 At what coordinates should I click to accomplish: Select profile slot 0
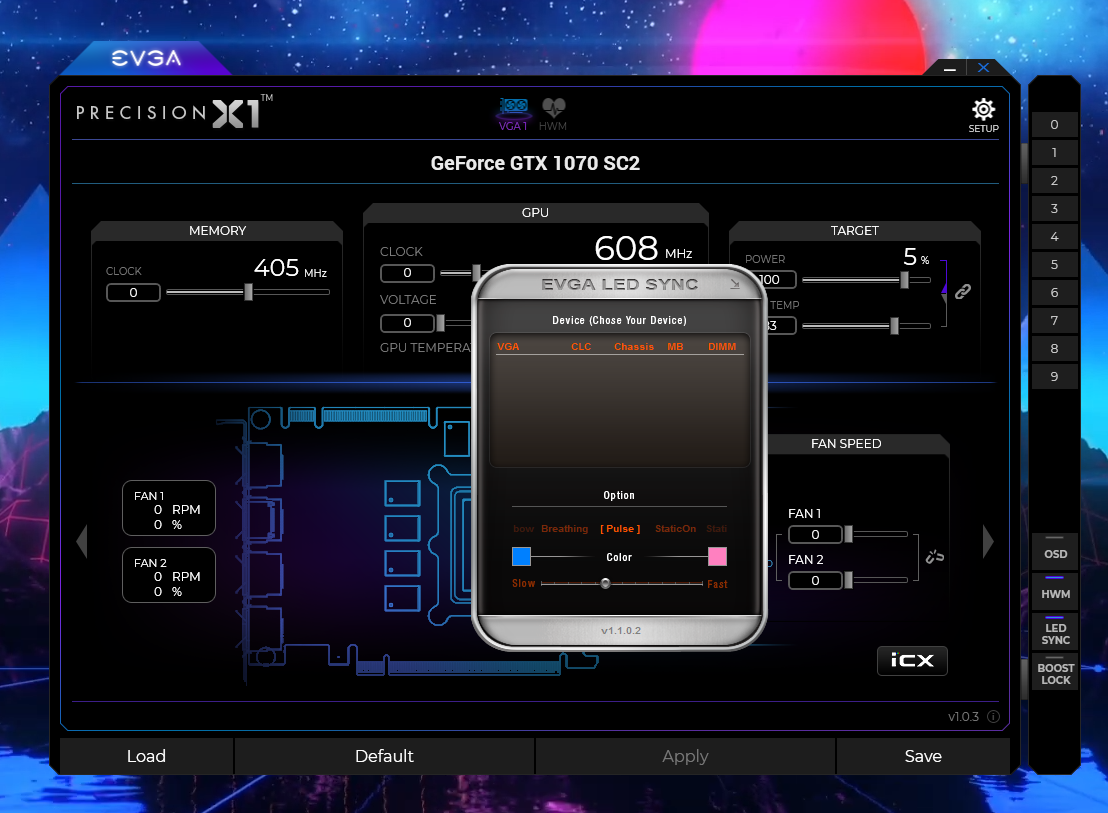click(x=1054, y=124)
